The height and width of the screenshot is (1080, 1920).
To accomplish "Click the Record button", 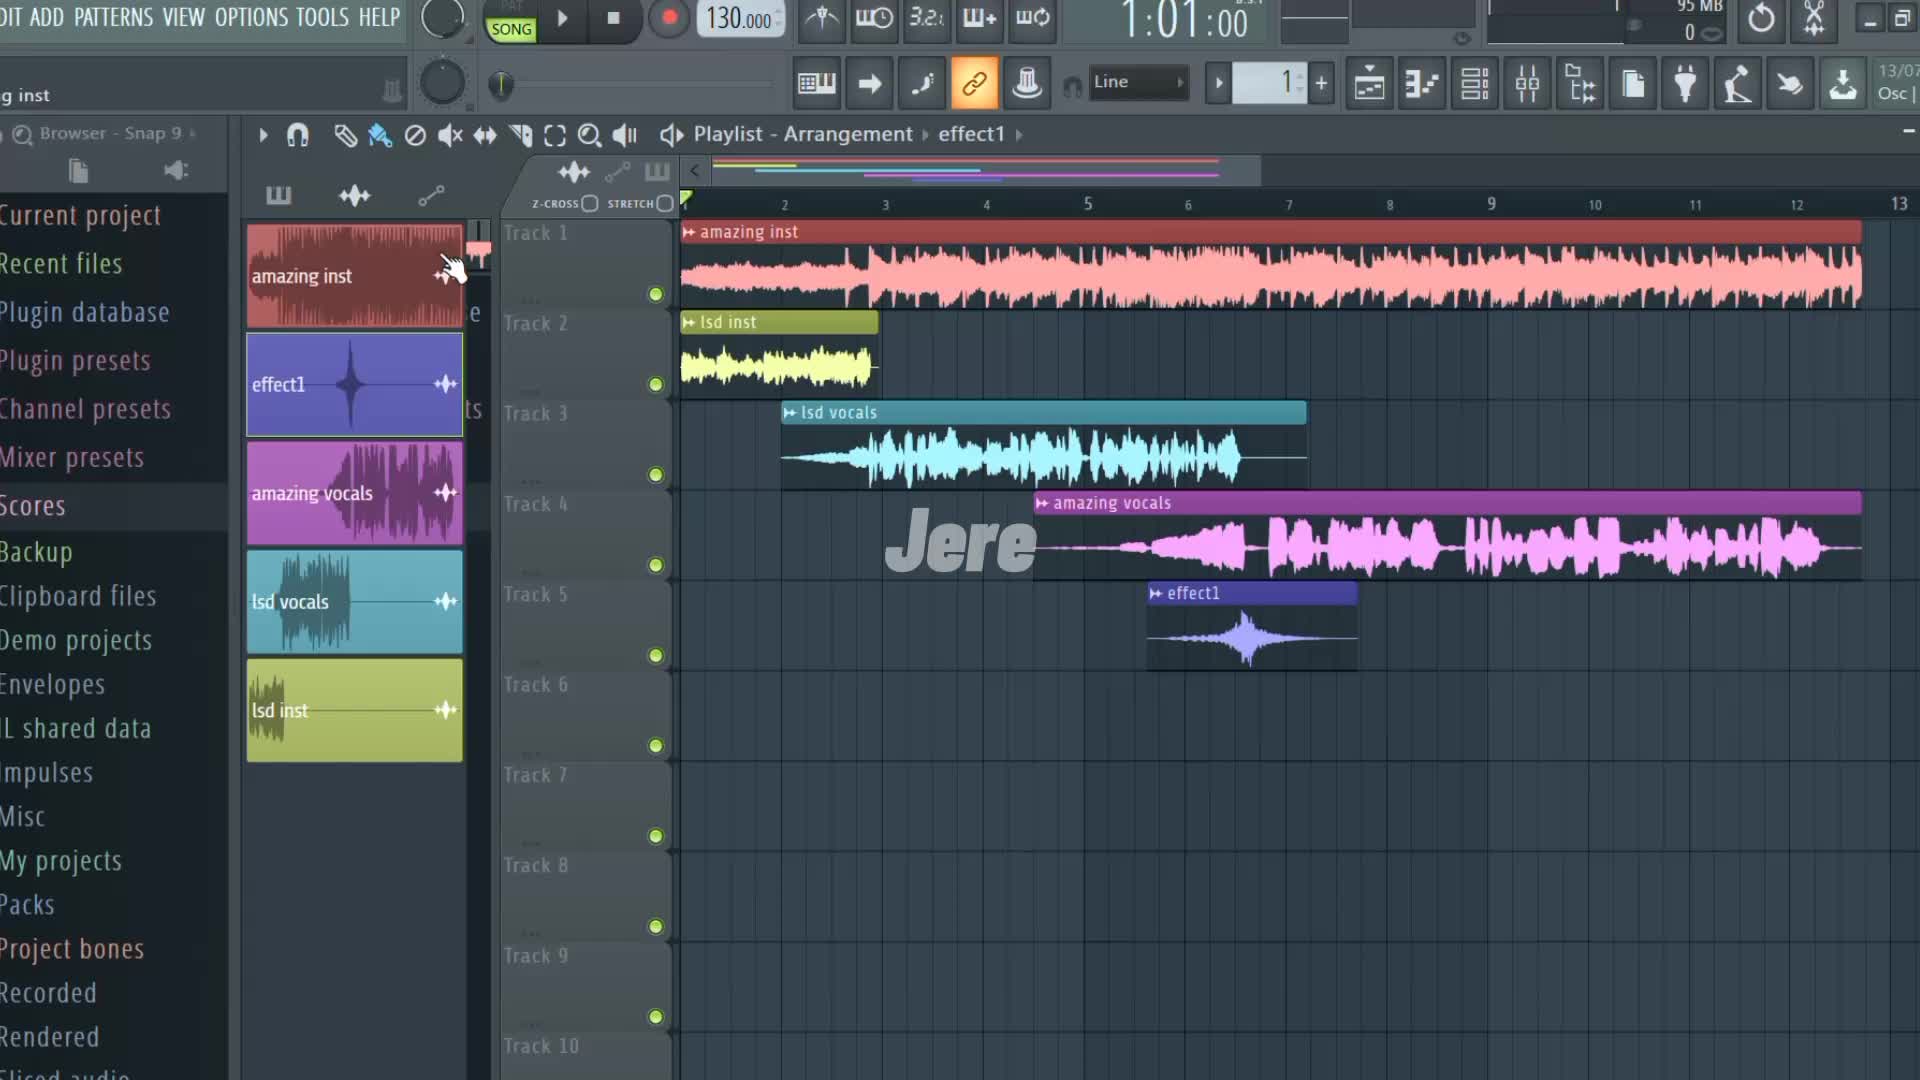I will pos(669,18).
